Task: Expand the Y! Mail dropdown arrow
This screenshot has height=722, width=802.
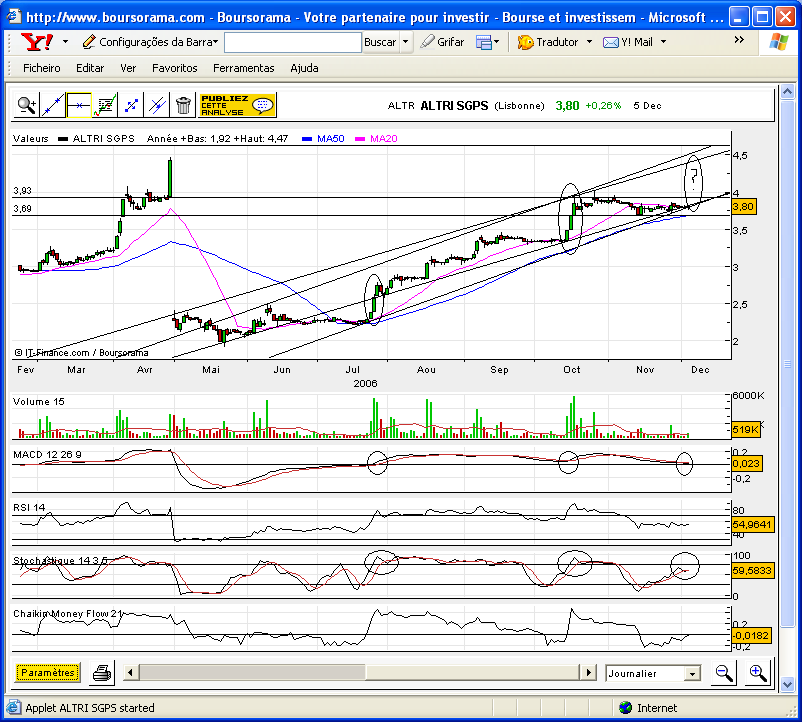Action: point(663,42)
